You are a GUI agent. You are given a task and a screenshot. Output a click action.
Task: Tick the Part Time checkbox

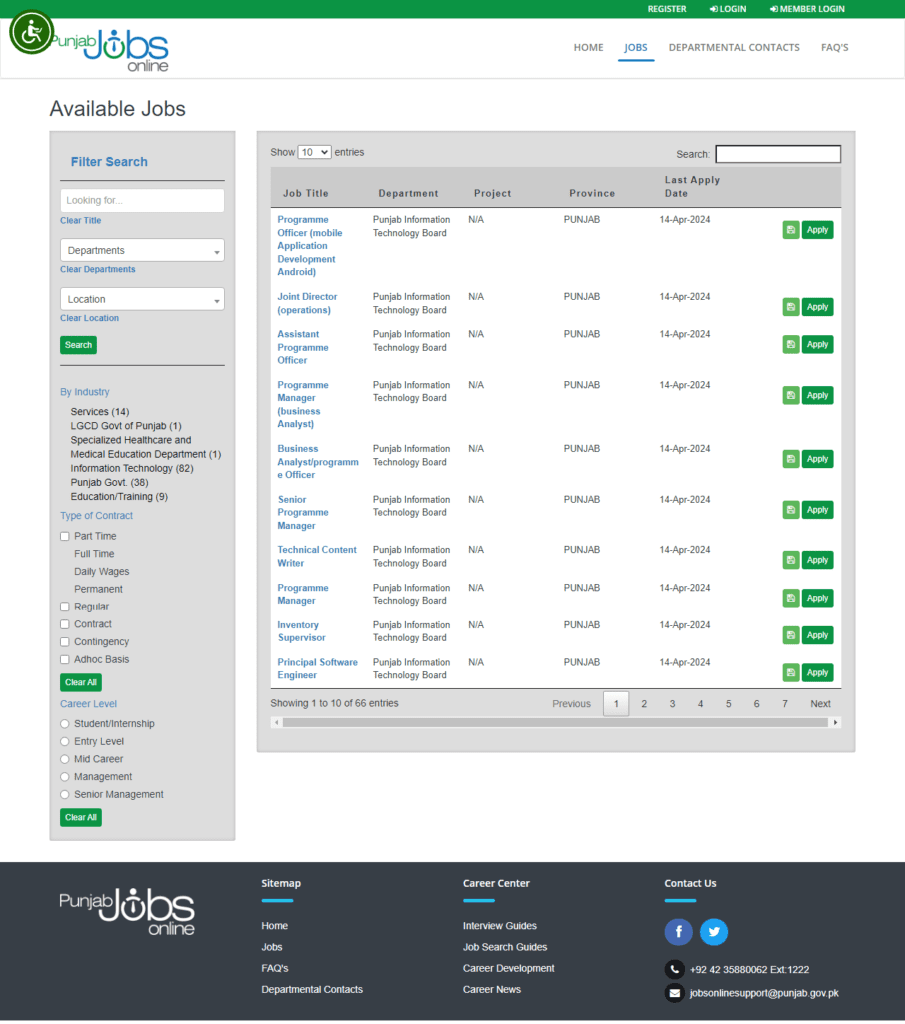pyautogui.click(x=65, y=536)
